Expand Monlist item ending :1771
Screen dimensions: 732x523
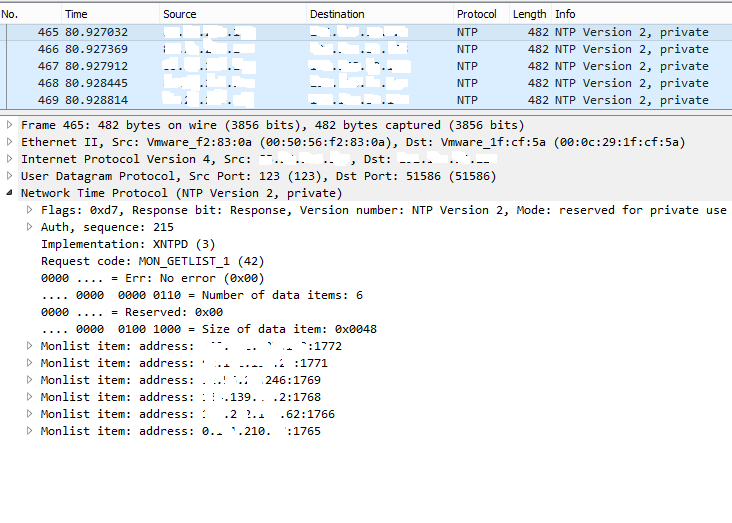pos(29,363)
